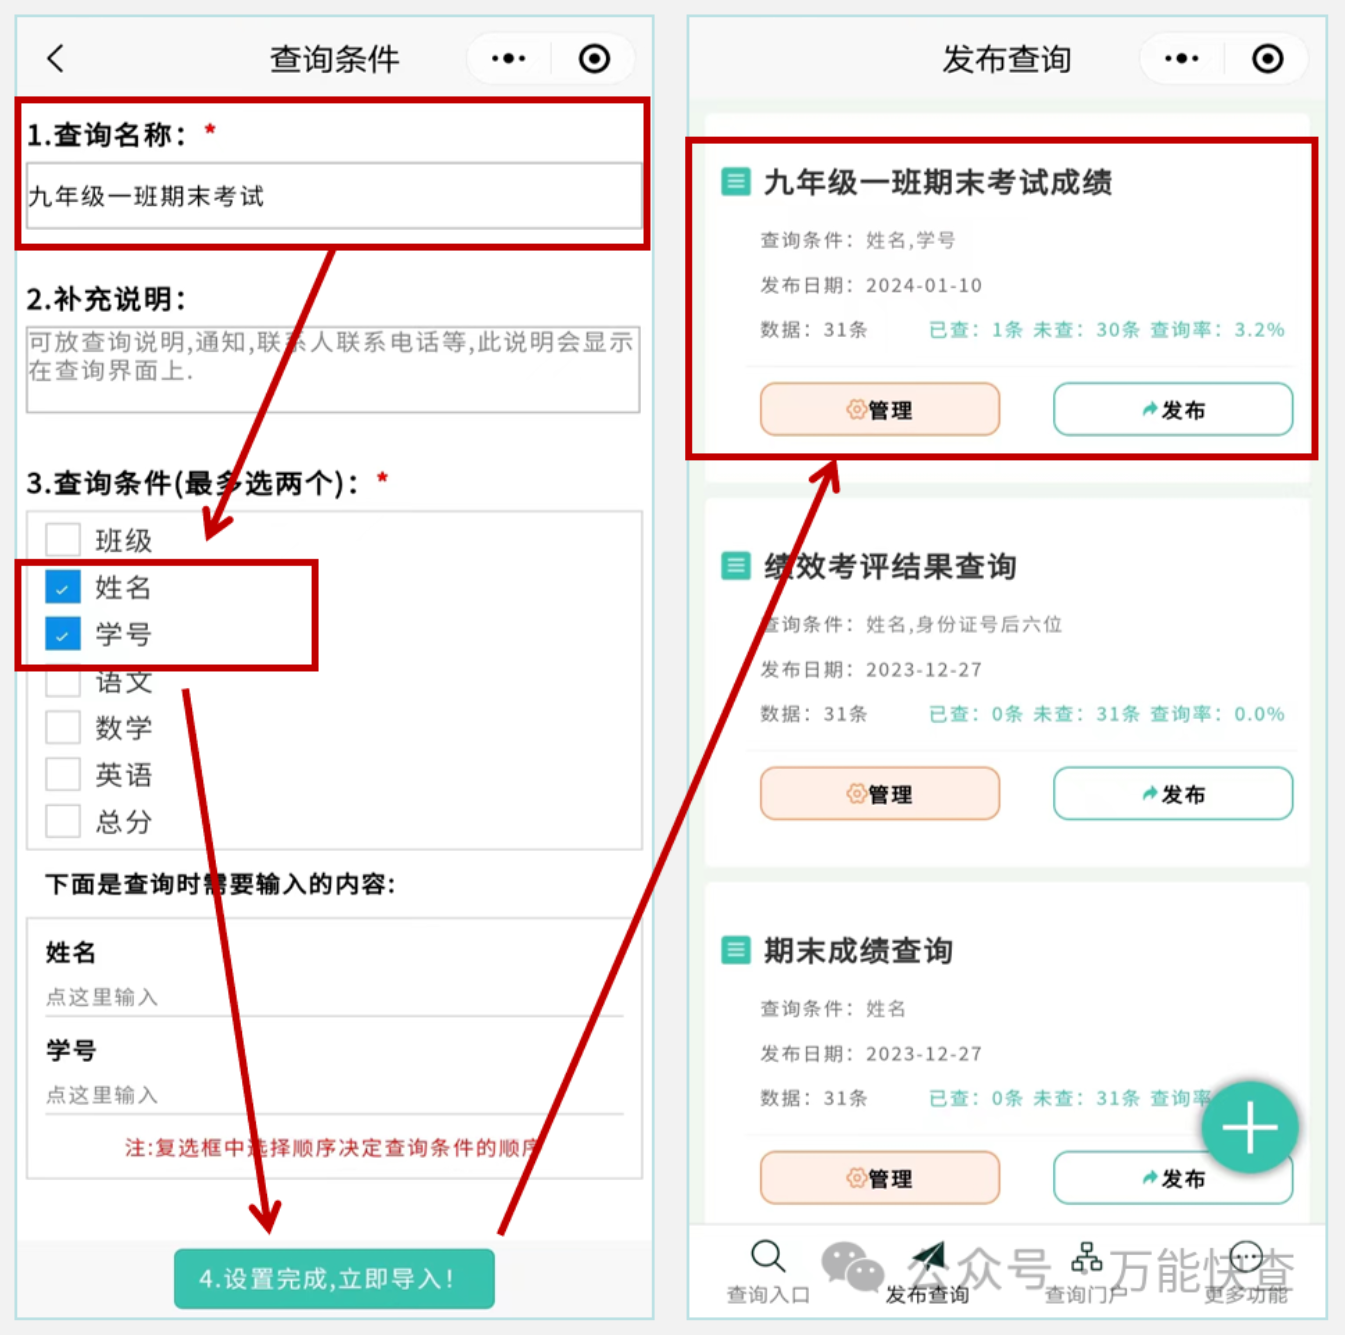Click 管理 for 期末成绩查询
Viewport: 1345px width, 1335px height.
pyautogui.click(x=880, y=1177)
